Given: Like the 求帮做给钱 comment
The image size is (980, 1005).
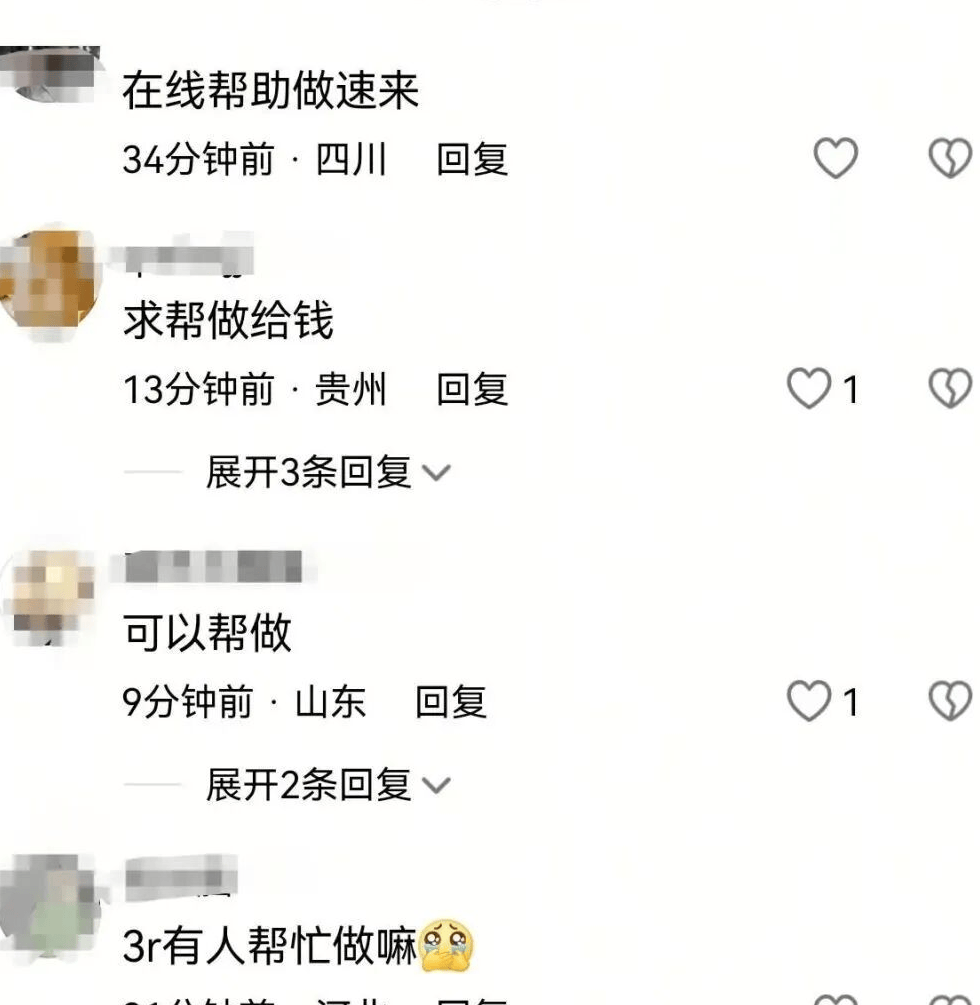Looking at the screenshot, I should [x=809, y=388].
